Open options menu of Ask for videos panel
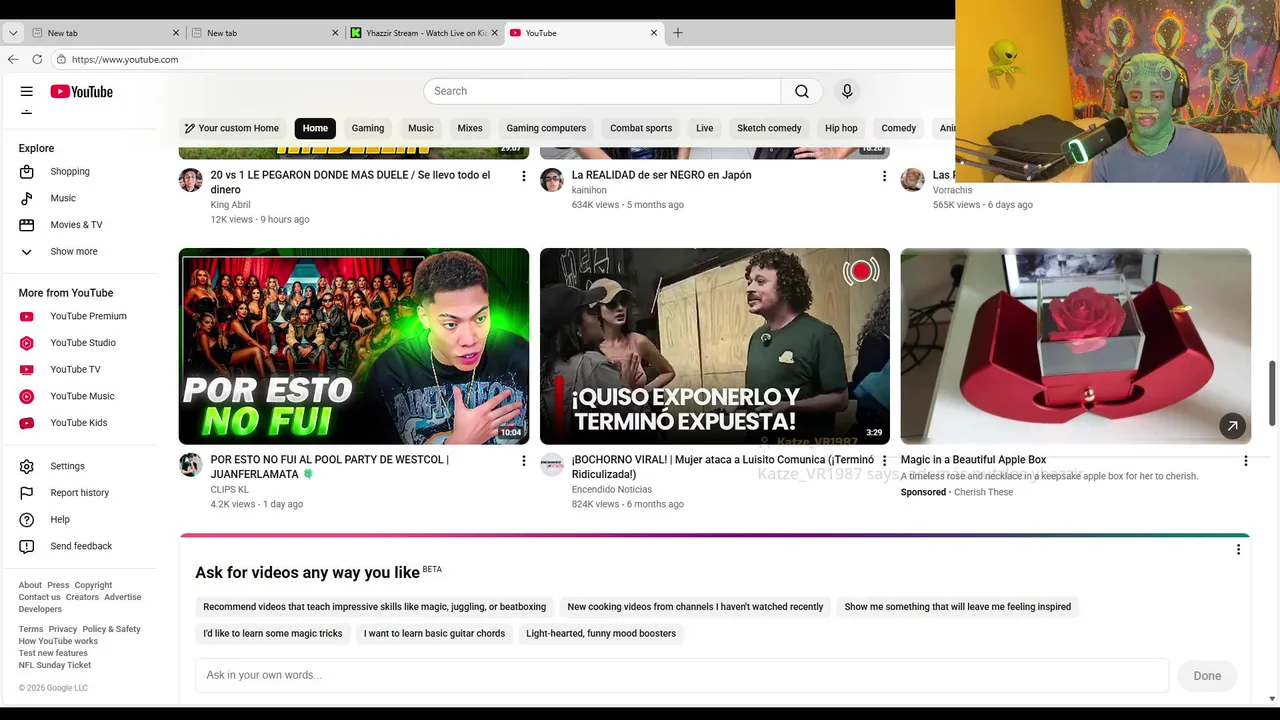Screen dimensions: 1280x720 (x=1238, y=549)
